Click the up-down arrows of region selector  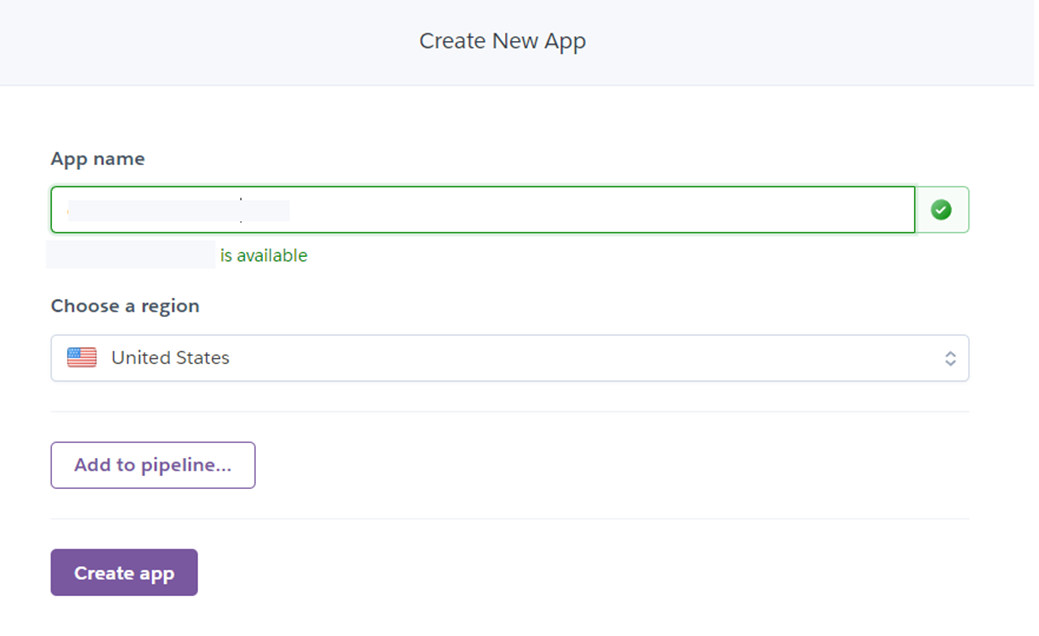pyautogui.click(x=950, y=358)
